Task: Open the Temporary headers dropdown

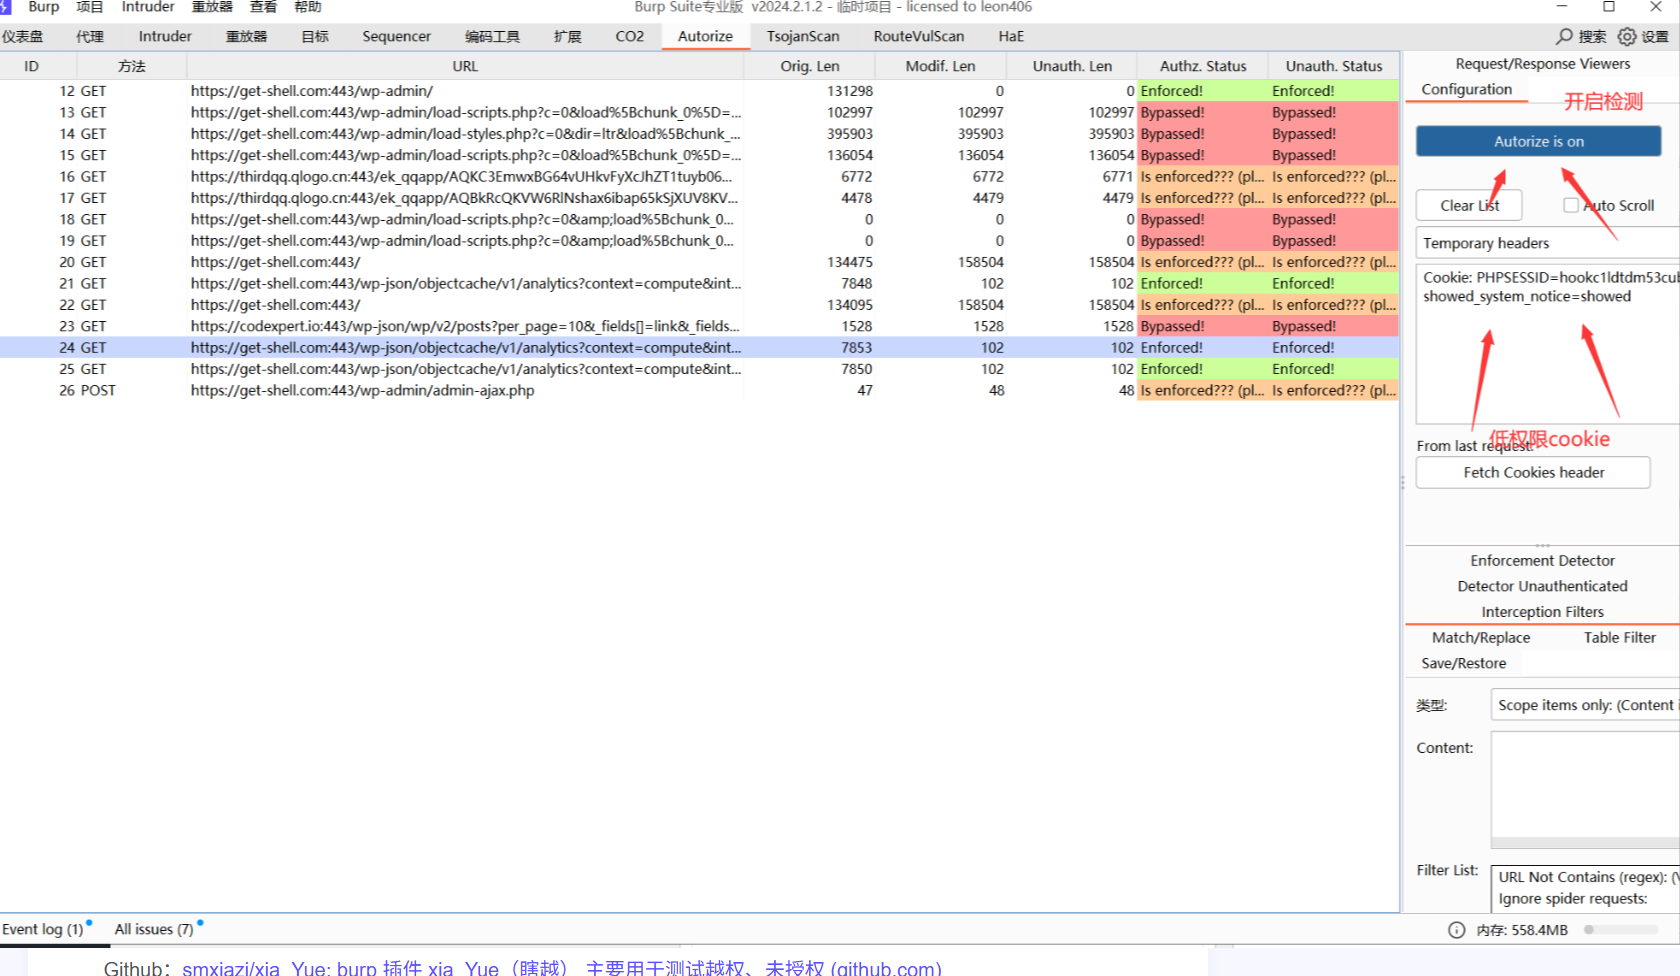Action: click(x=1546, y=243)
